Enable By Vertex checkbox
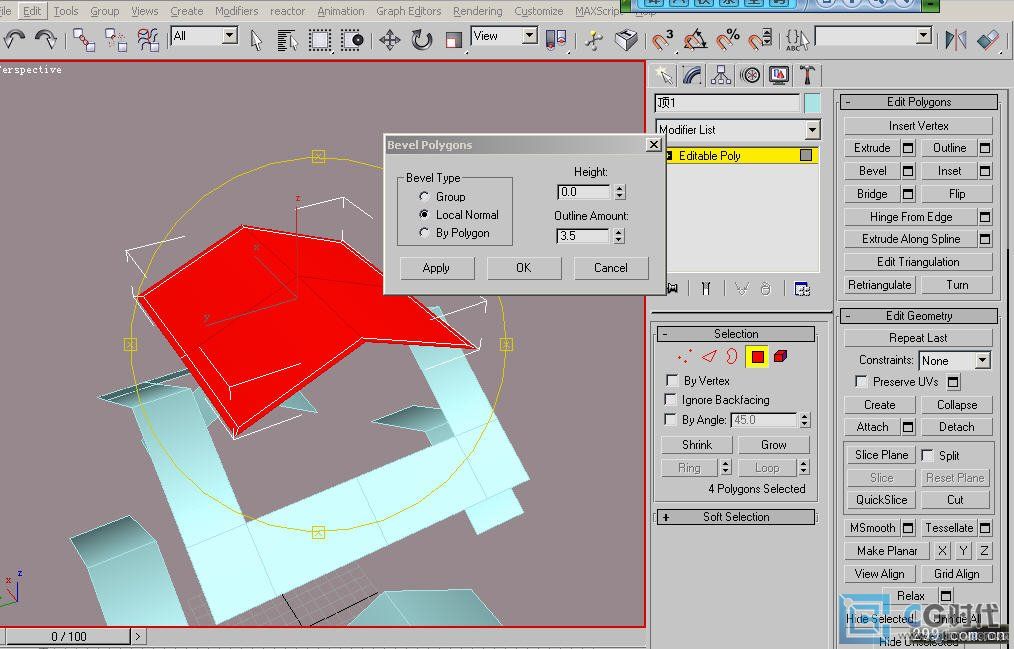The width and height of the screenshot is (1014, 649). point(672,380)
